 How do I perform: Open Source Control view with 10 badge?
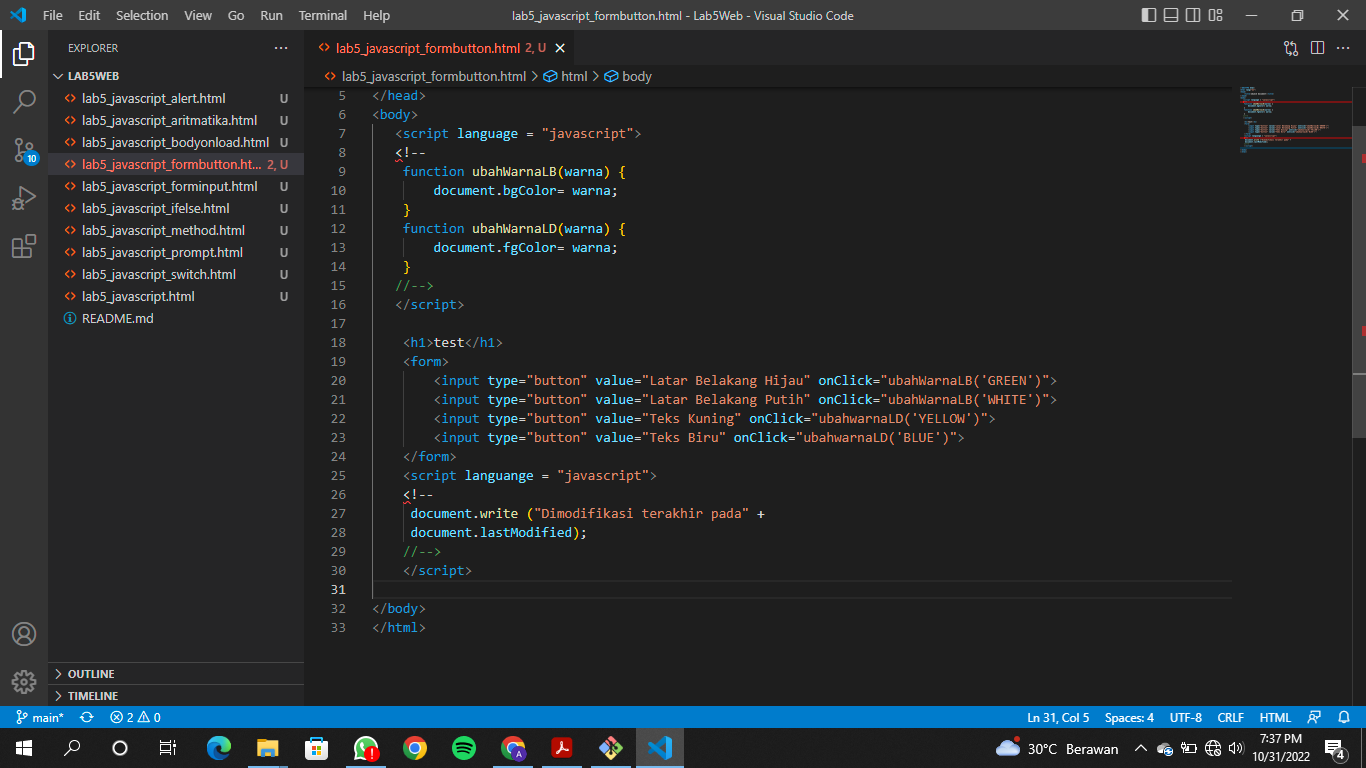tap(24, 150)
